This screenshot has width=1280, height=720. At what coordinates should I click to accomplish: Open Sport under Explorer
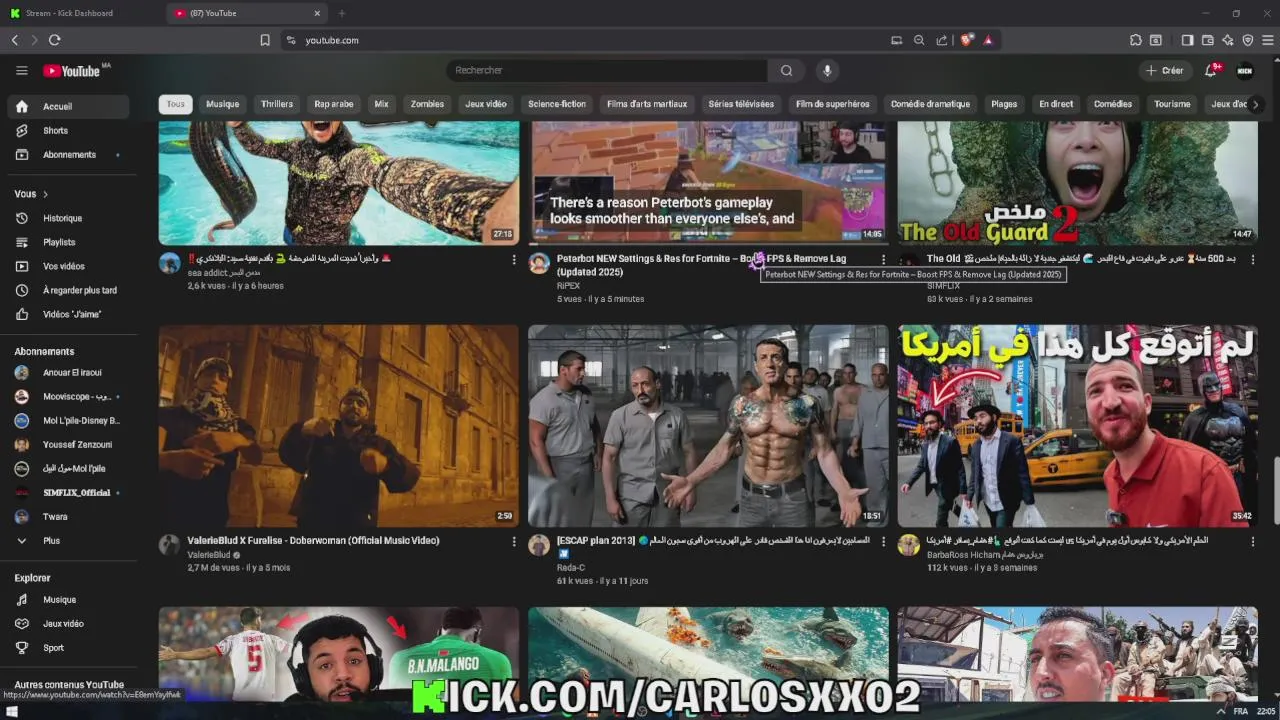(68, 647)
